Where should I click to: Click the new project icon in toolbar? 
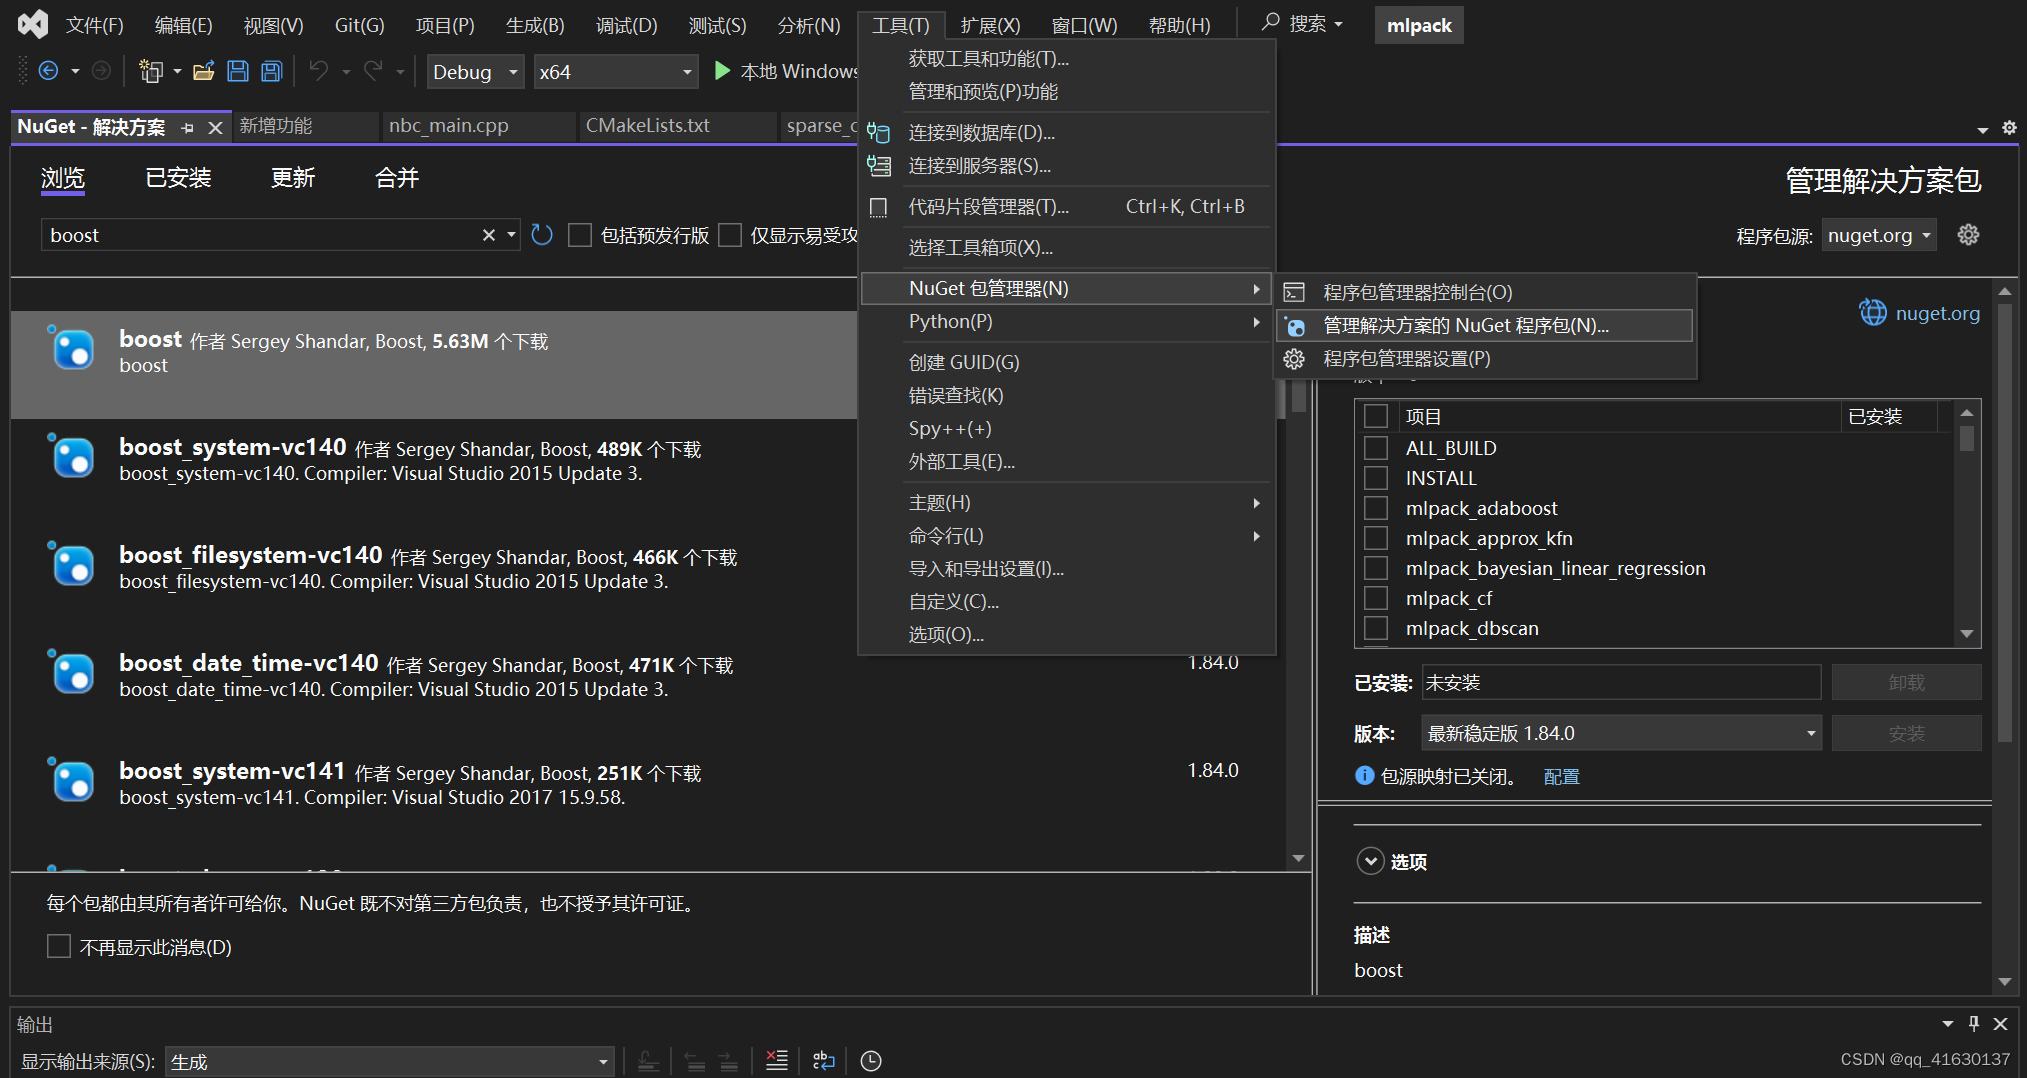[x=151, y=71]
